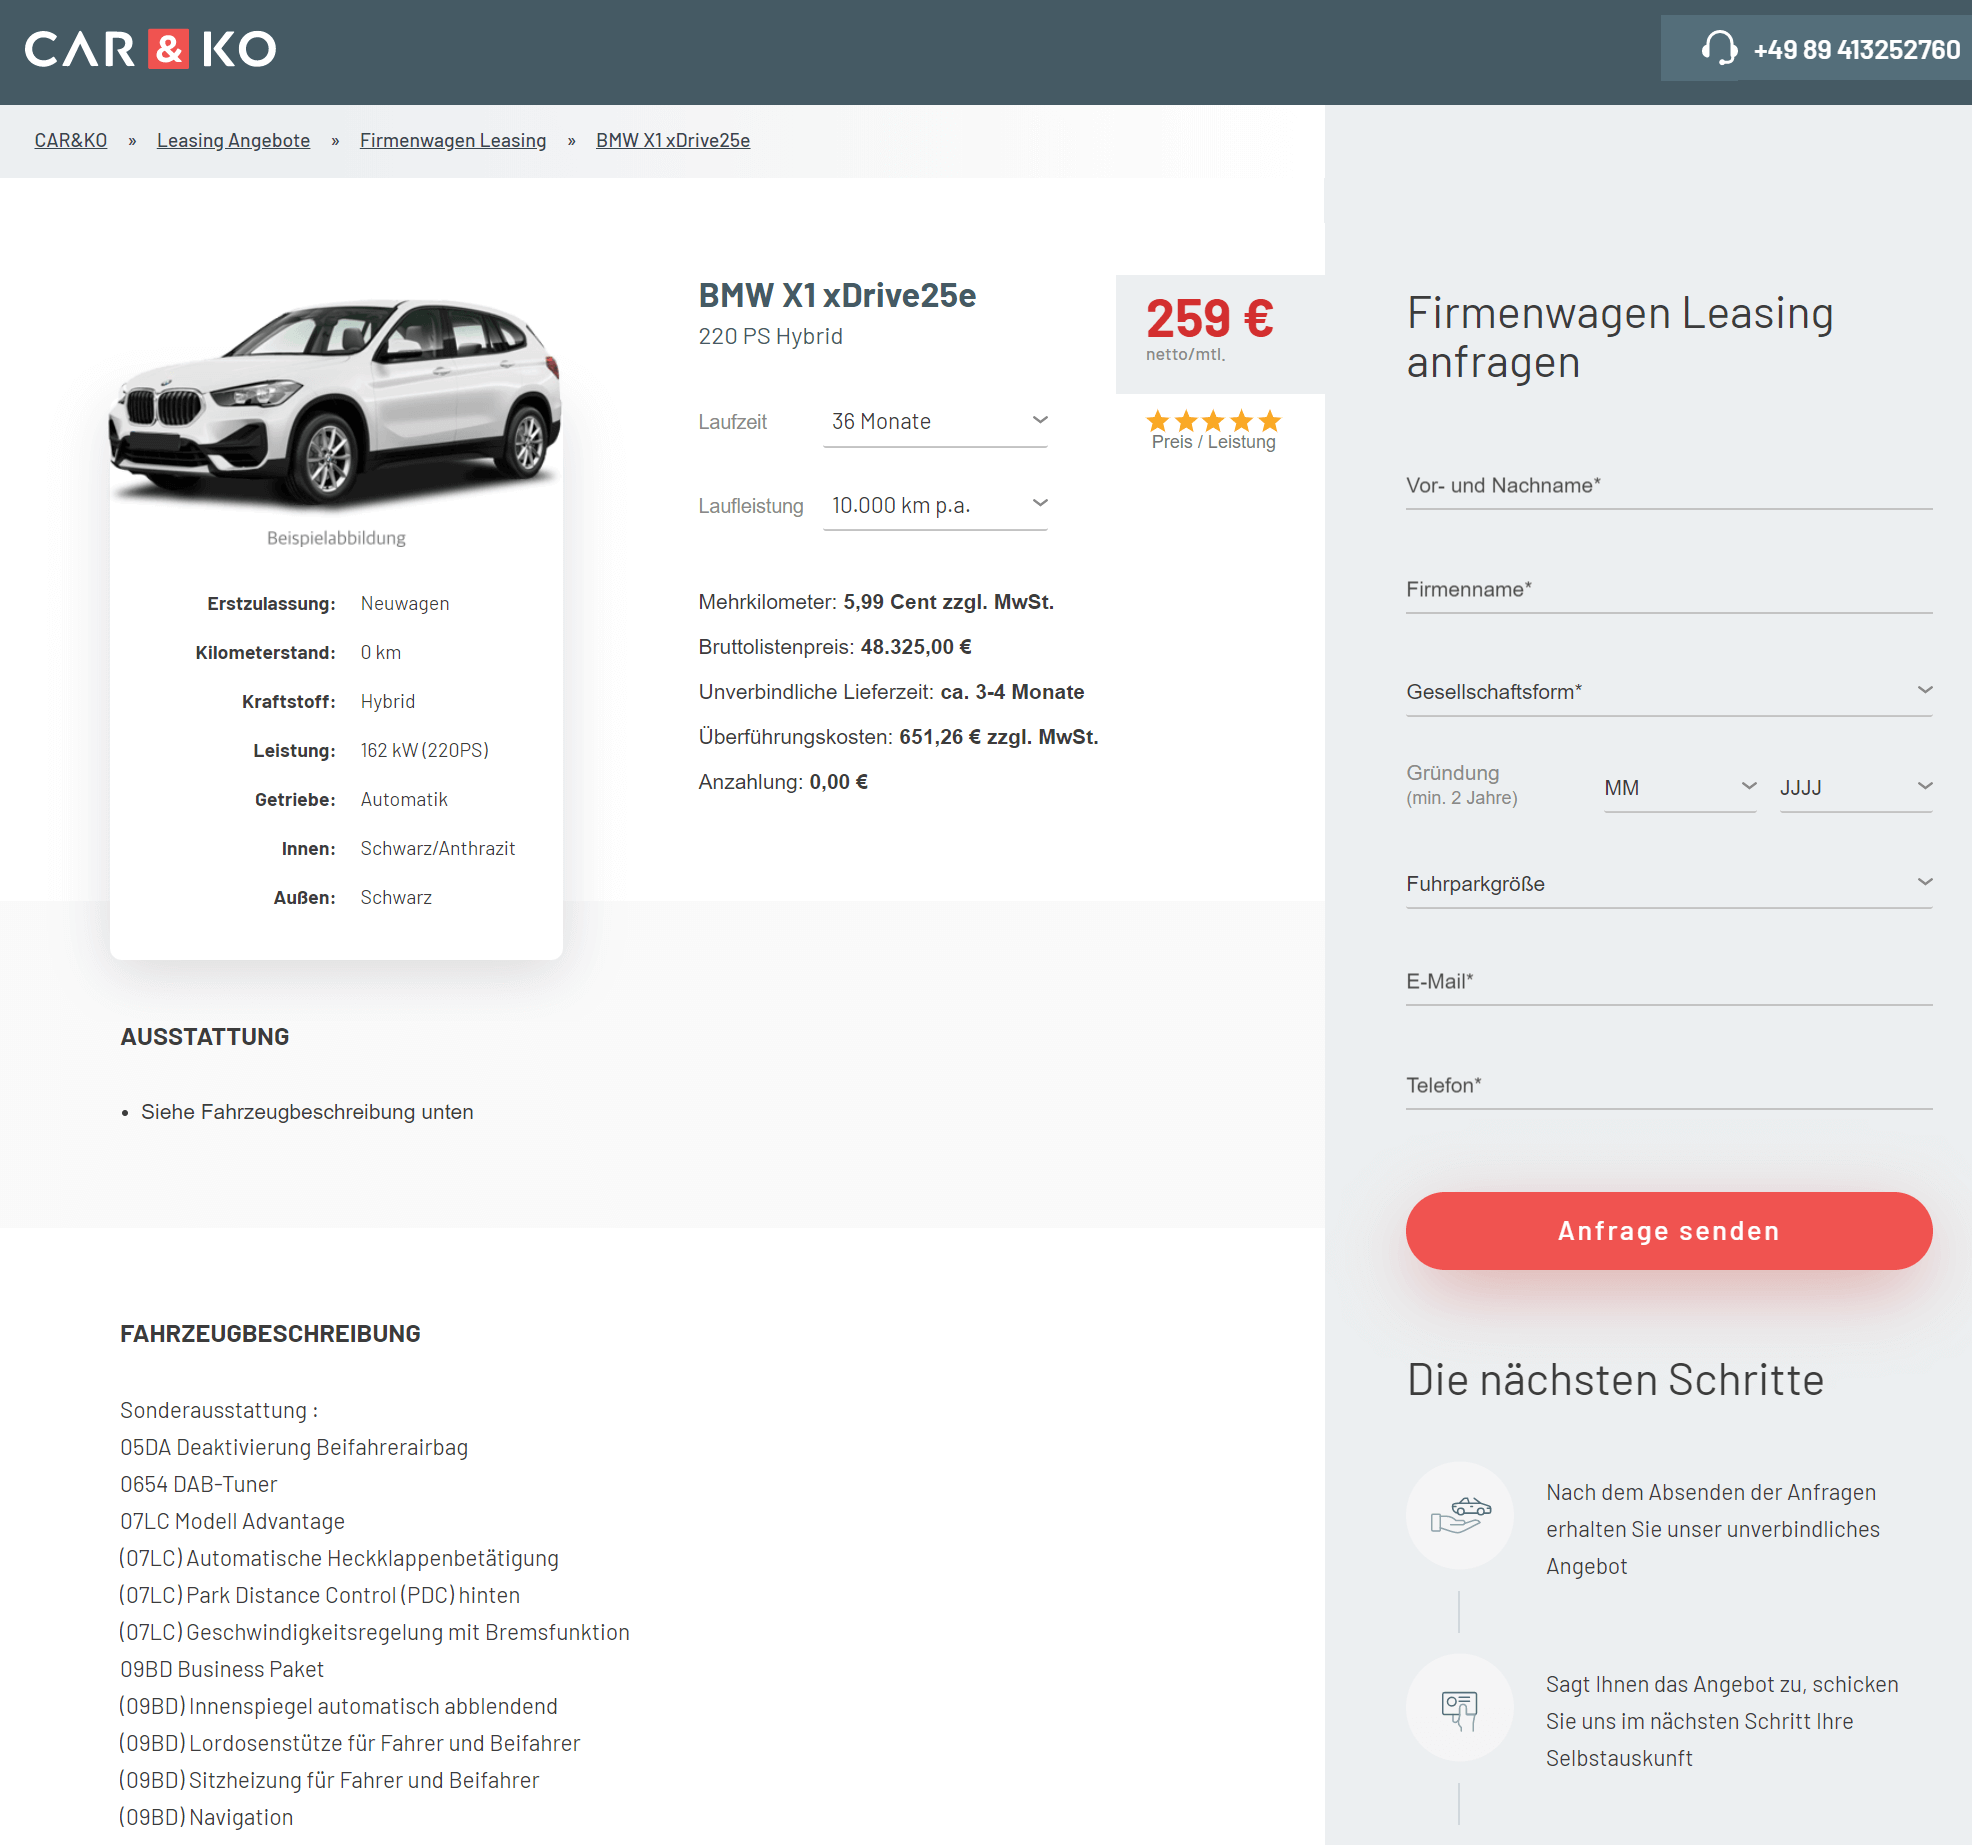Open the Gründung JJJJ year dropdown

click(1856, 788)
